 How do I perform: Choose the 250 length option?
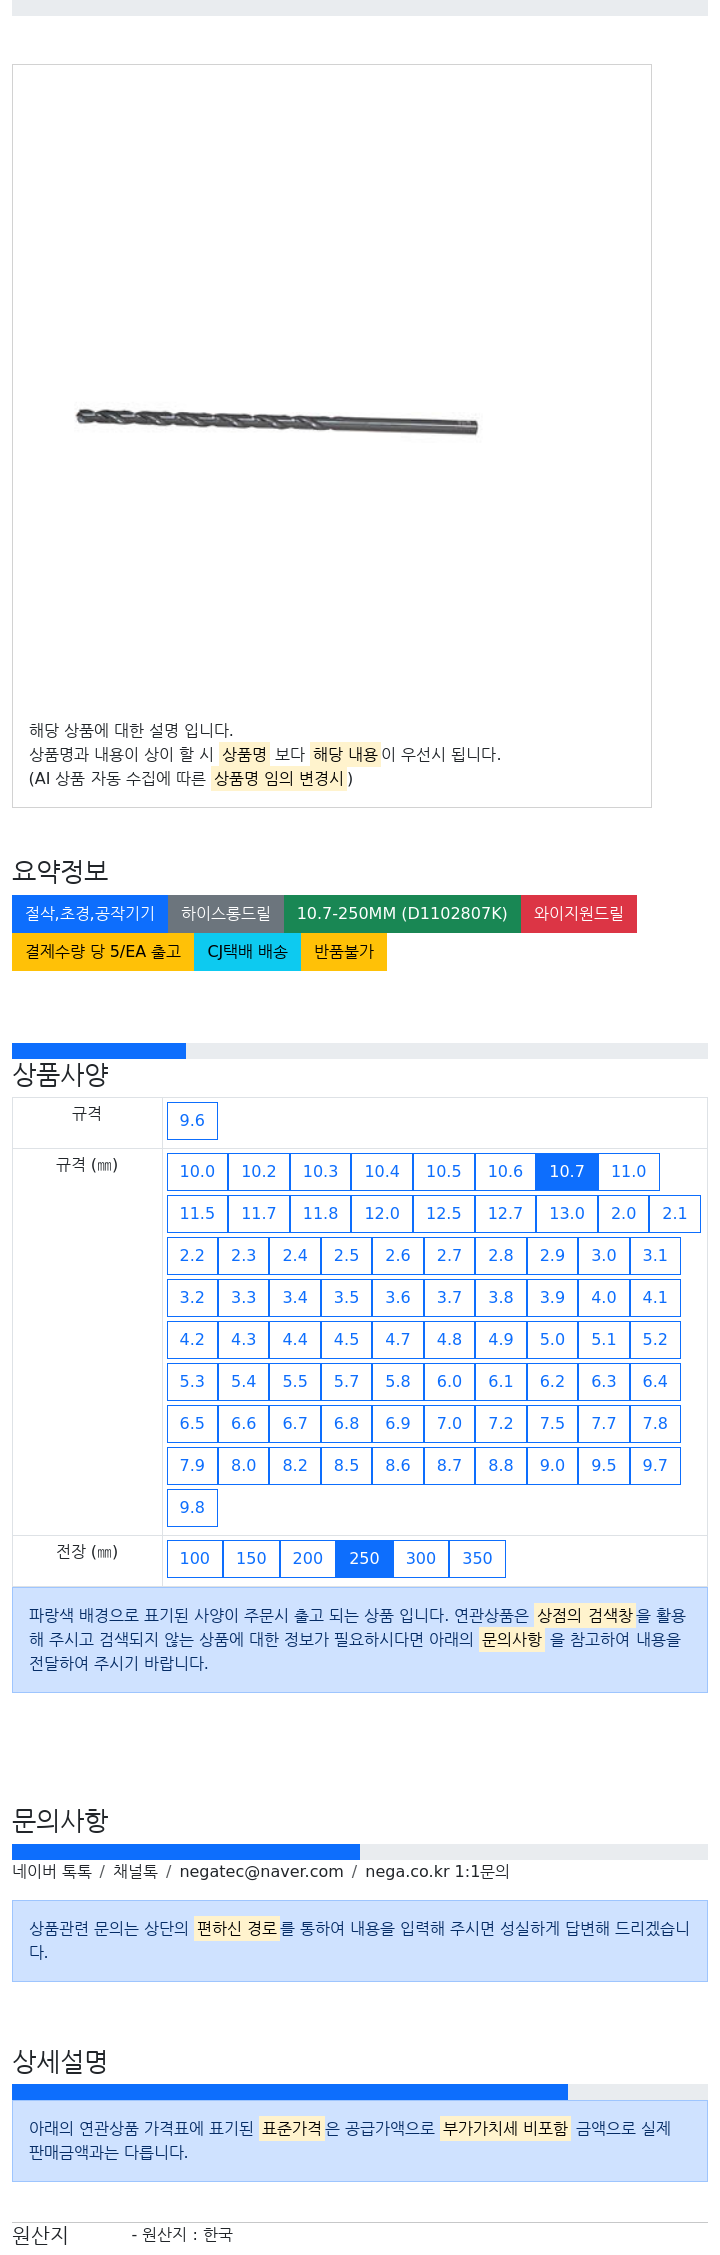364,1558
